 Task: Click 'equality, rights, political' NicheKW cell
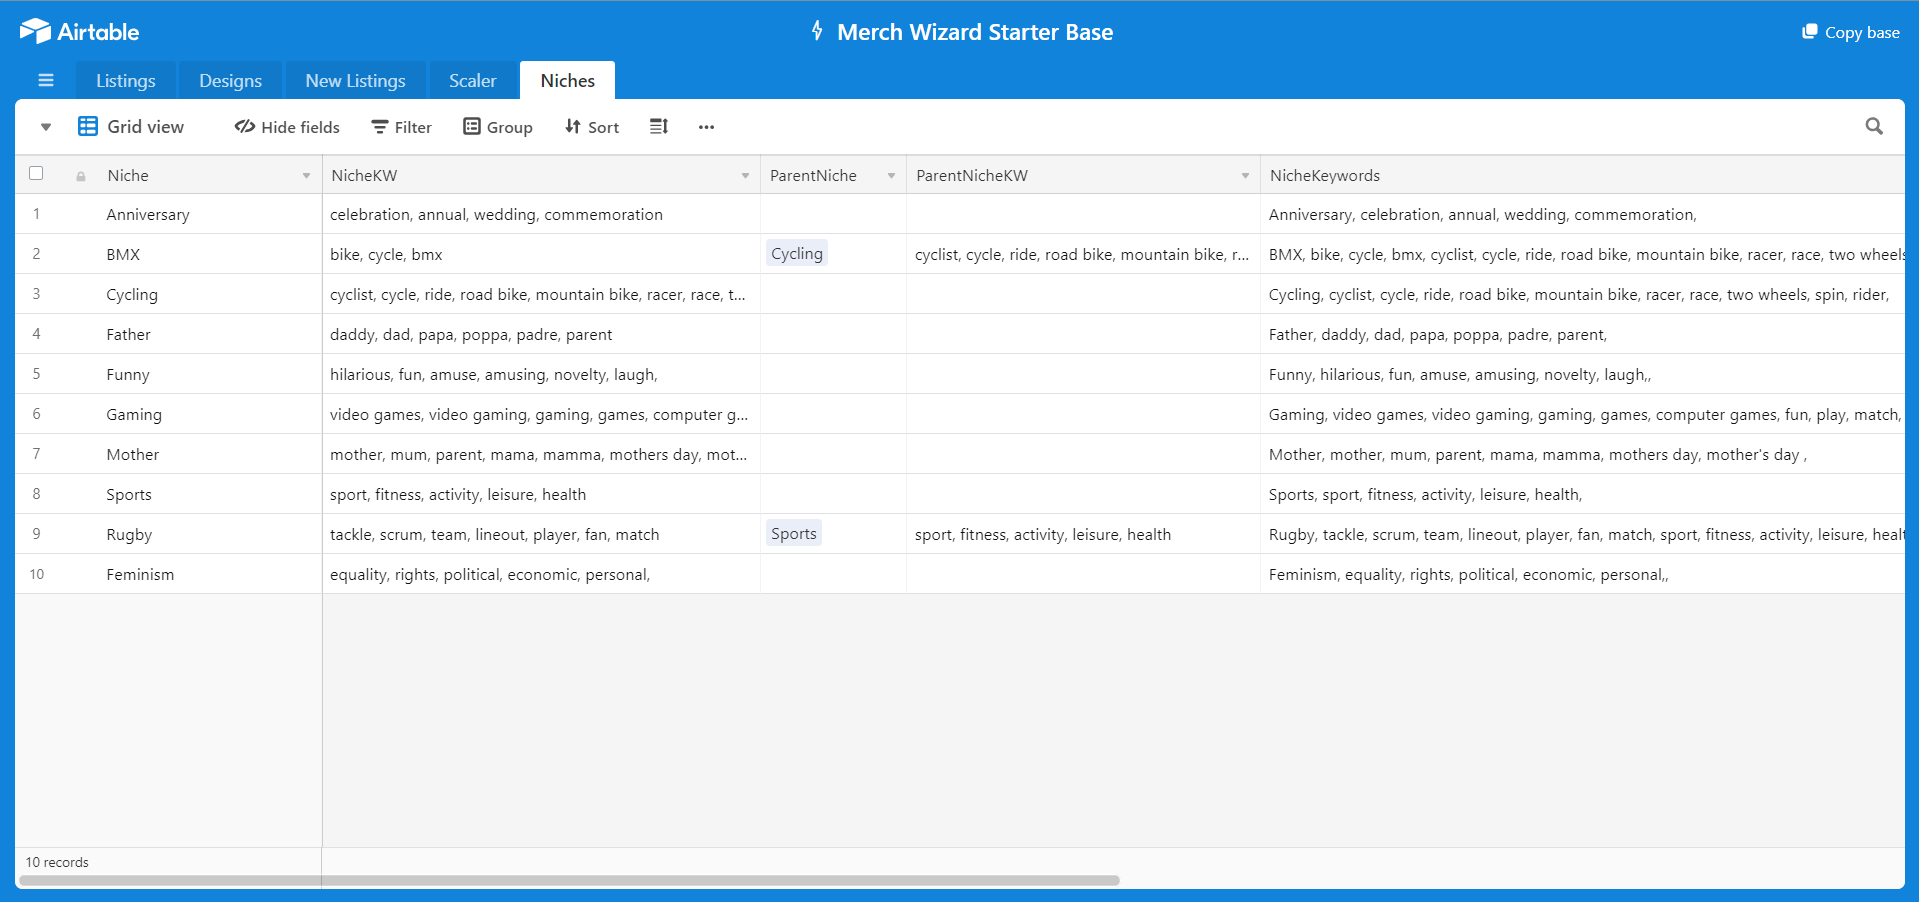click(541, 574)
